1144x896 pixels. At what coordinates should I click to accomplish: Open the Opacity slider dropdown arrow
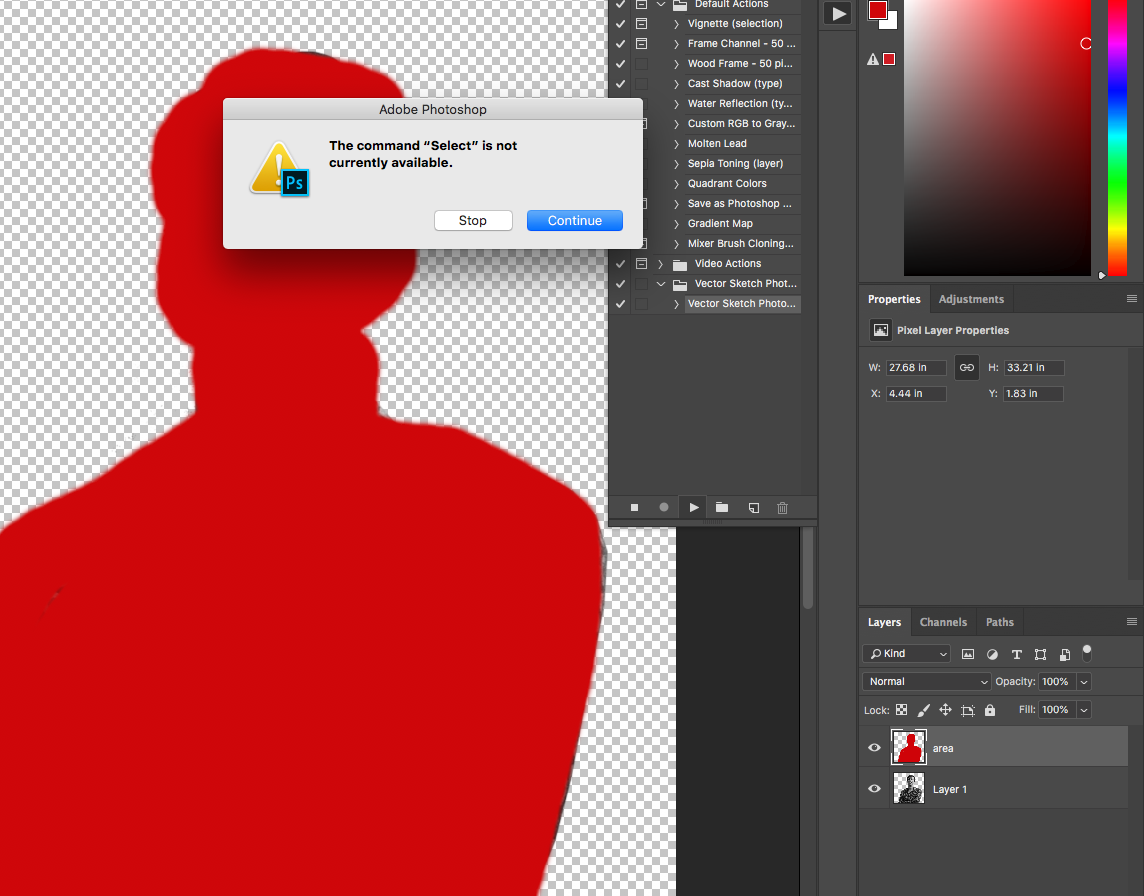coord(1084,682)
